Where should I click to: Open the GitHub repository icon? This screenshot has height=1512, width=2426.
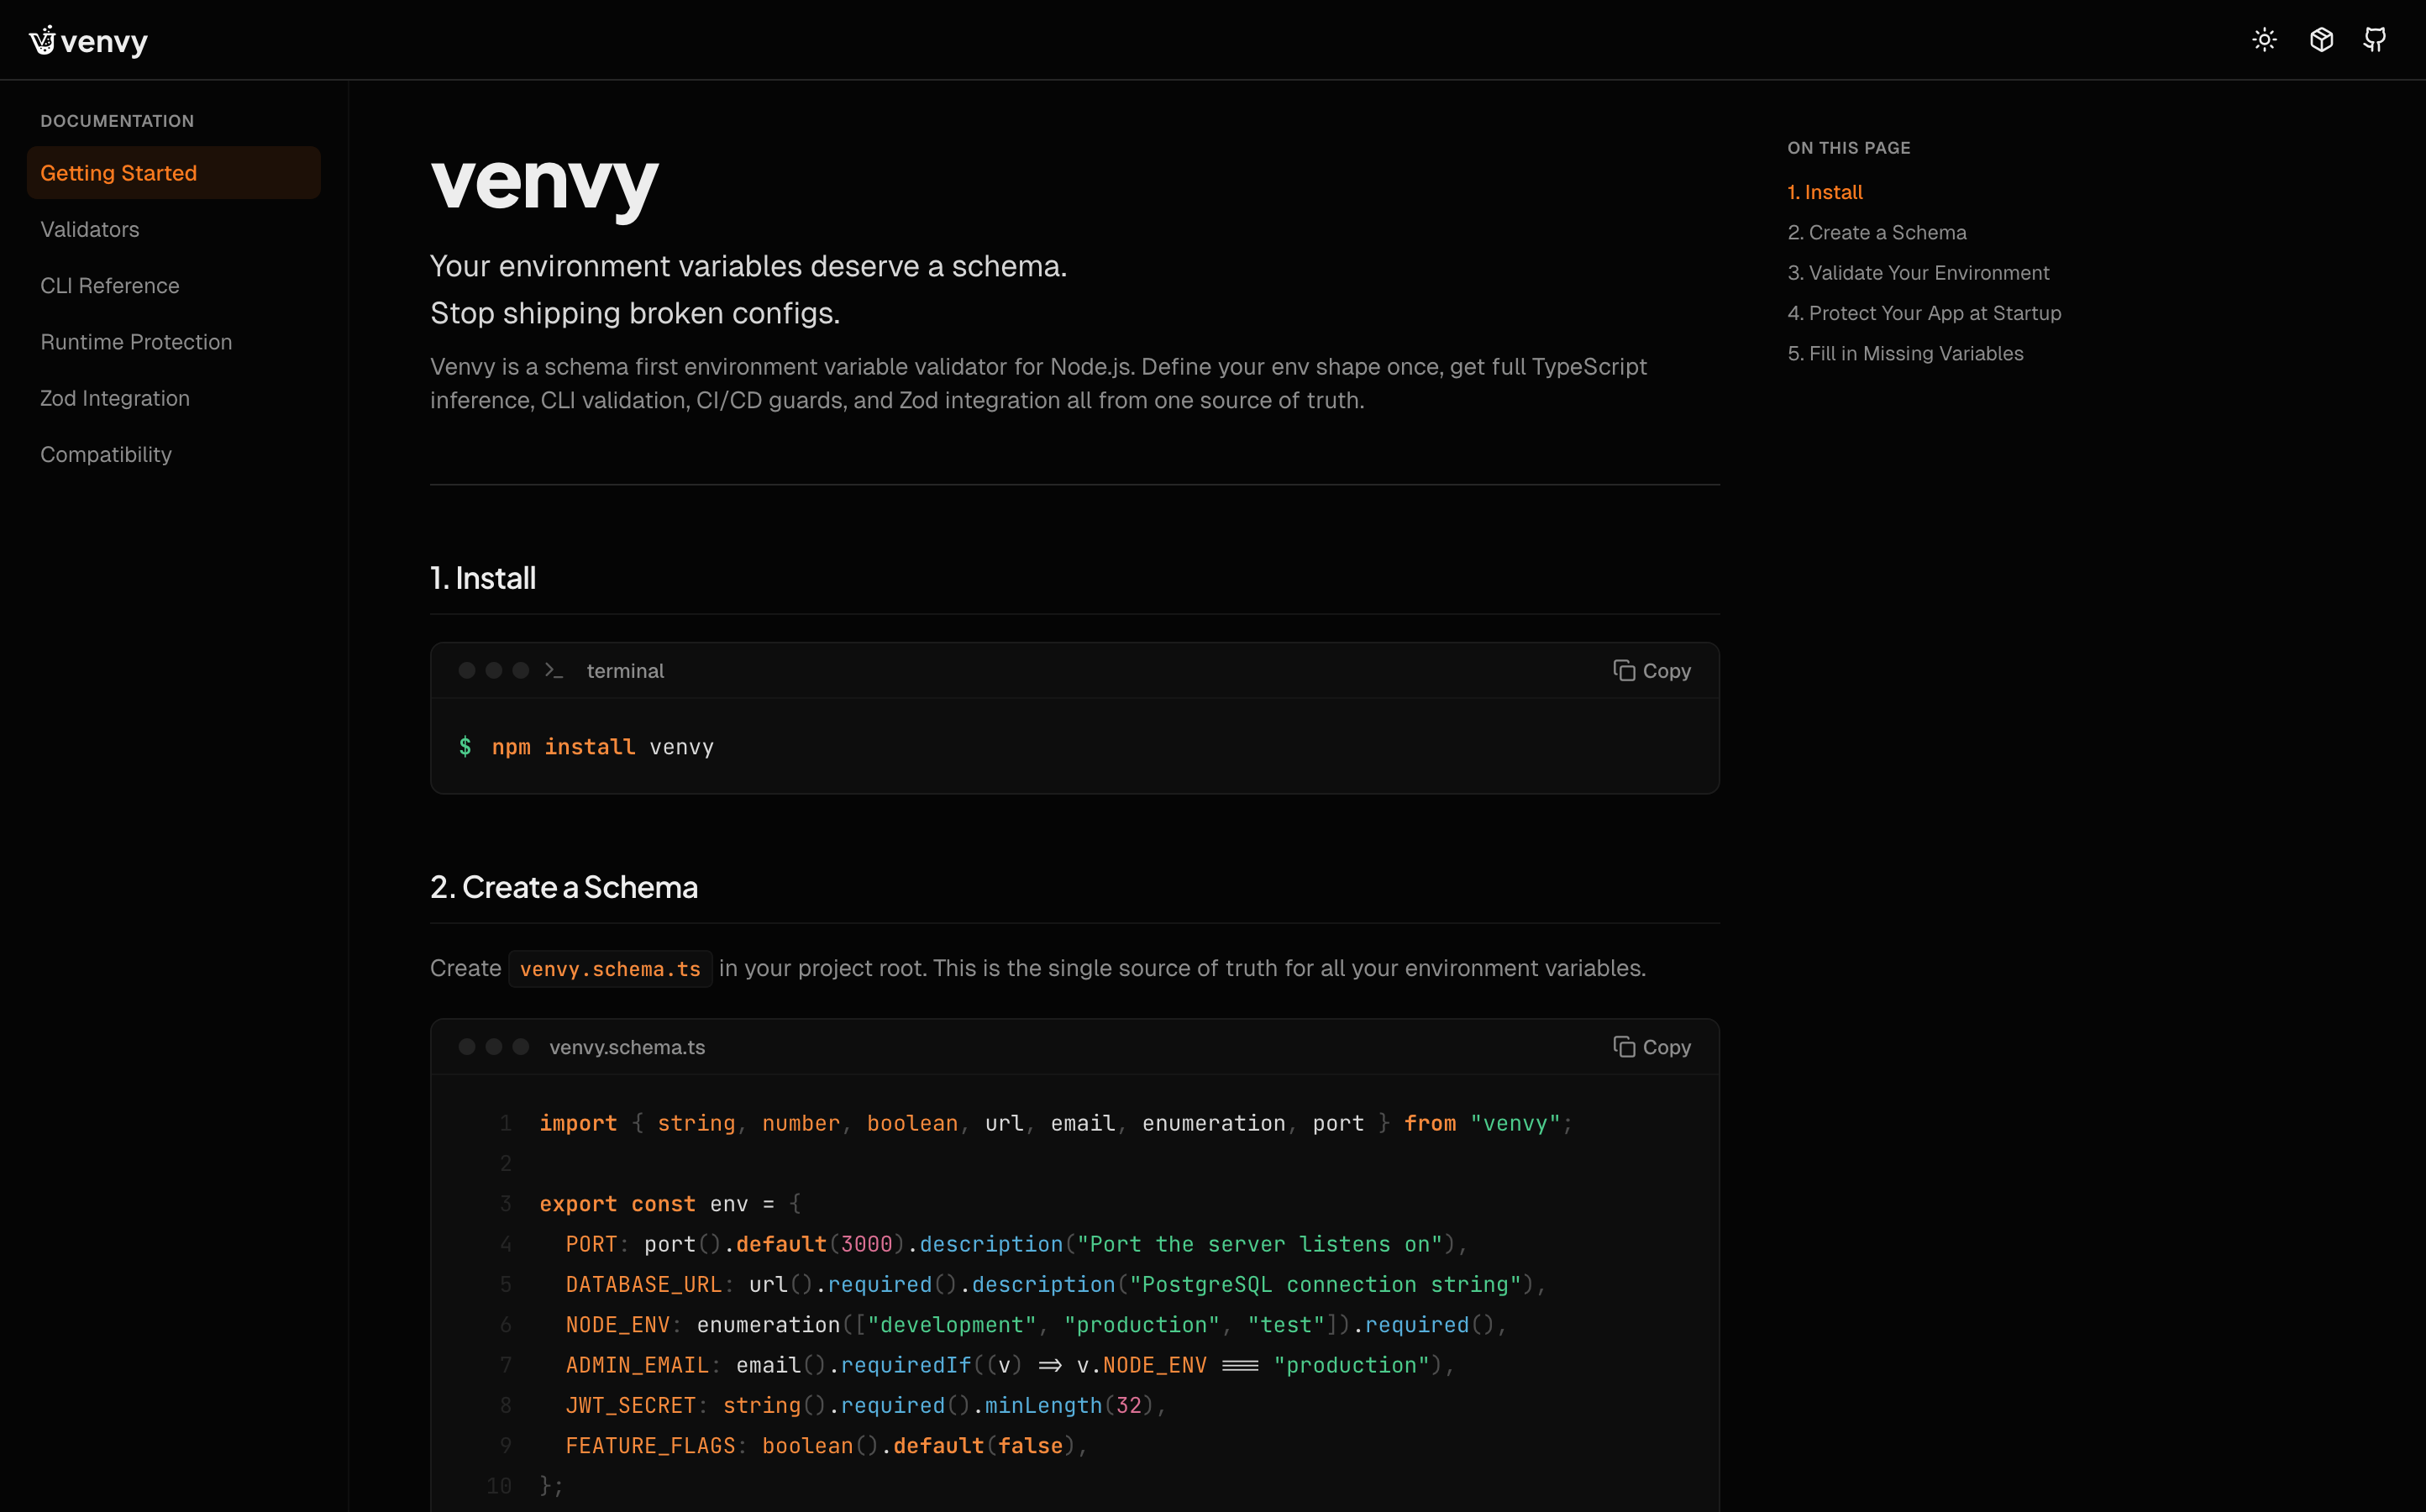[x=2375, y=40]
